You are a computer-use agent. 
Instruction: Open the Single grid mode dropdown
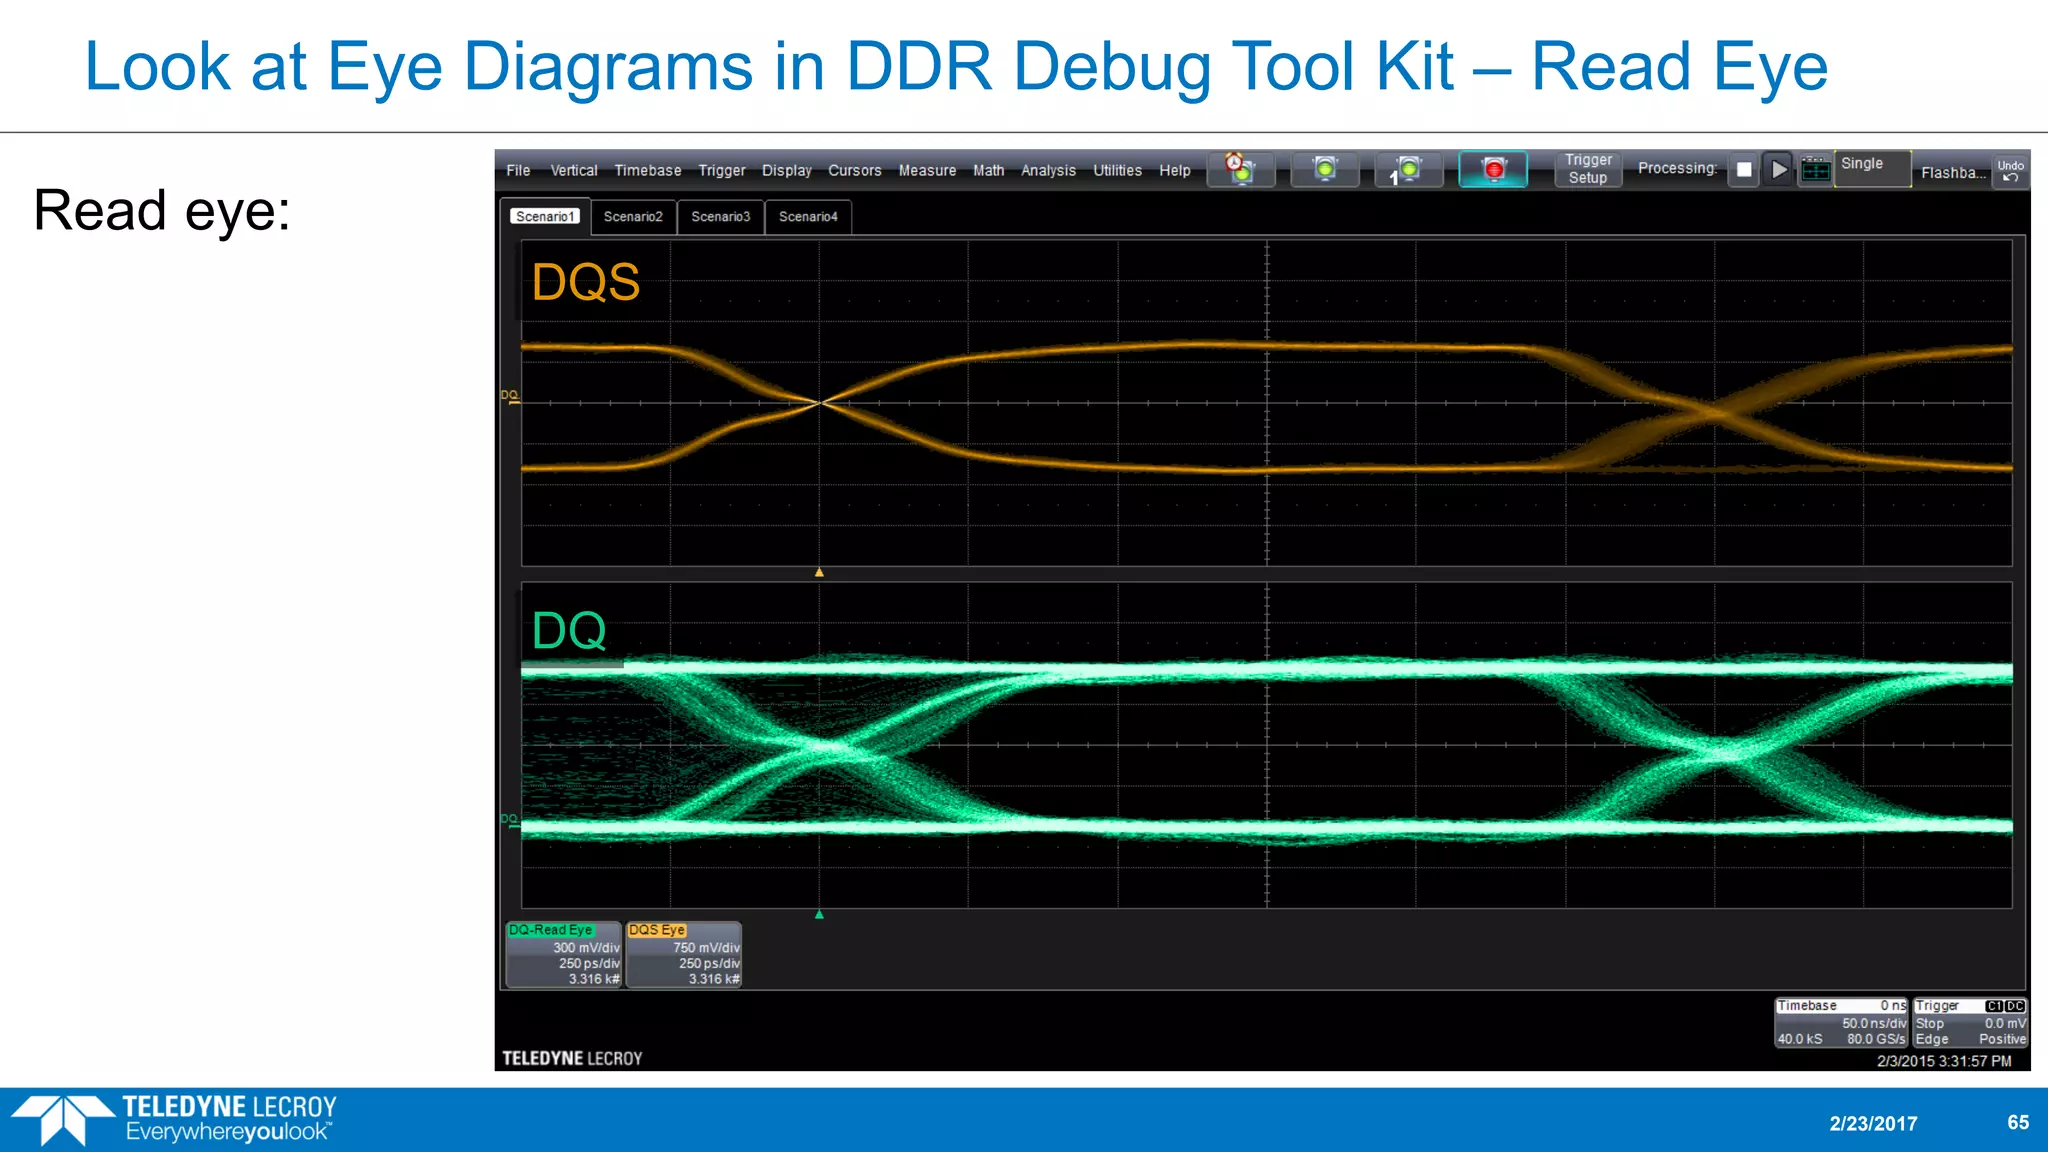[1872, 167]
